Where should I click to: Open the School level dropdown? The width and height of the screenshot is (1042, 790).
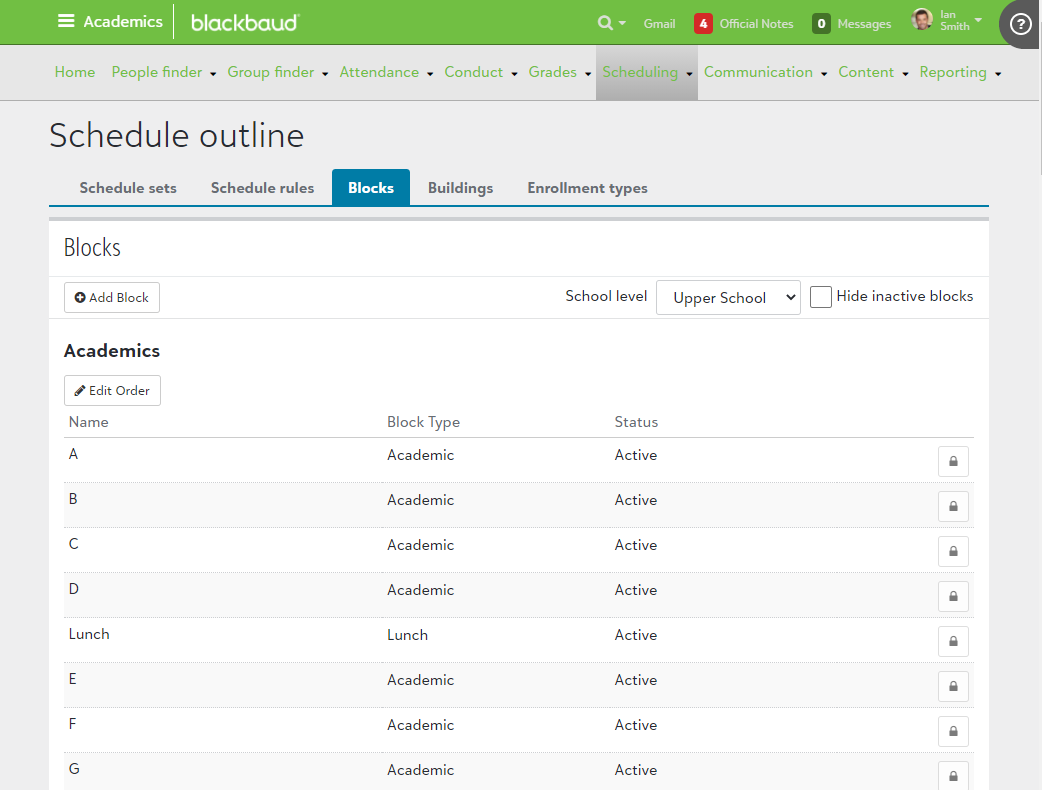tap(728, 298)
